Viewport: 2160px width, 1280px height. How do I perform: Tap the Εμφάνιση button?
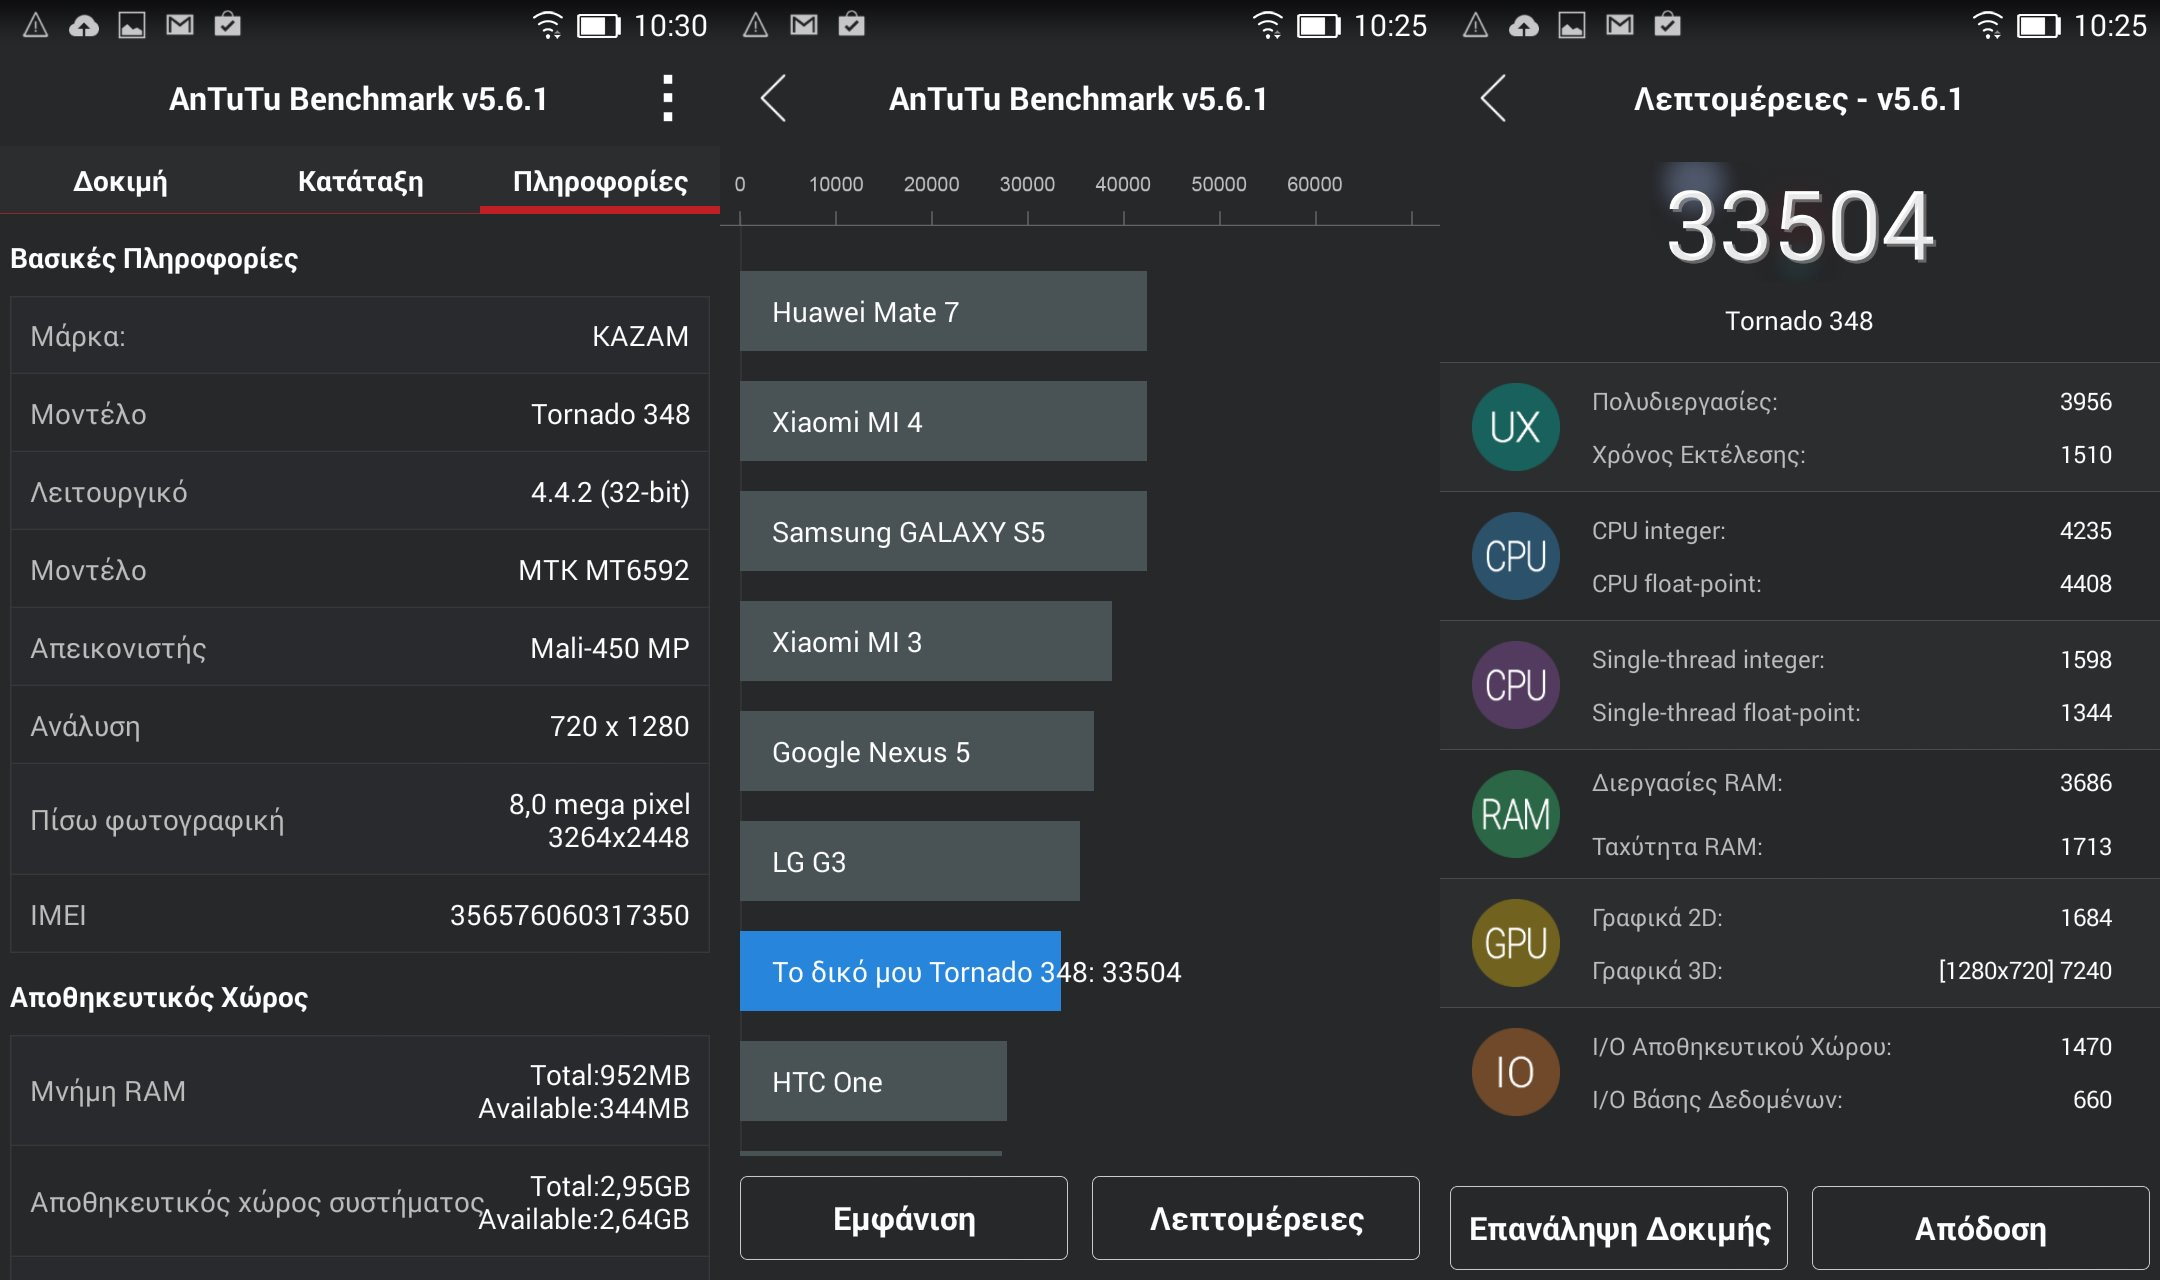[904, 1218]
